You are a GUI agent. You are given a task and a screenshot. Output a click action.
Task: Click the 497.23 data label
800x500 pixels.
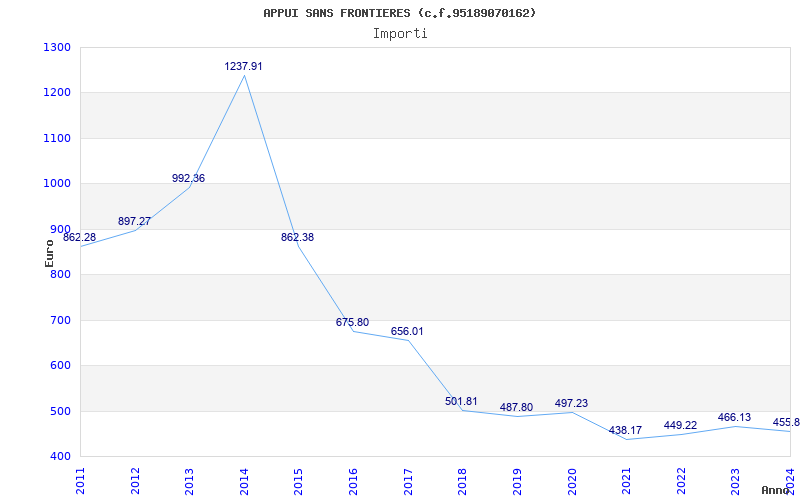571,404
